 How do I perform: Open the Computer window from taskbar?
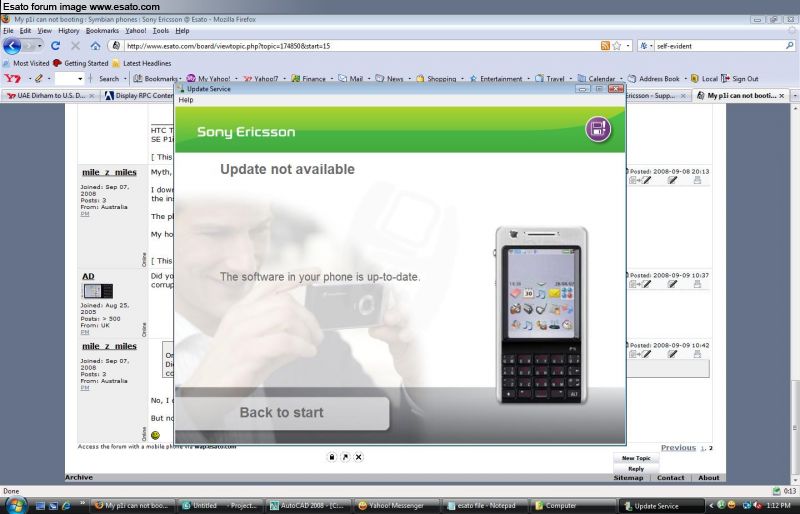573,506
